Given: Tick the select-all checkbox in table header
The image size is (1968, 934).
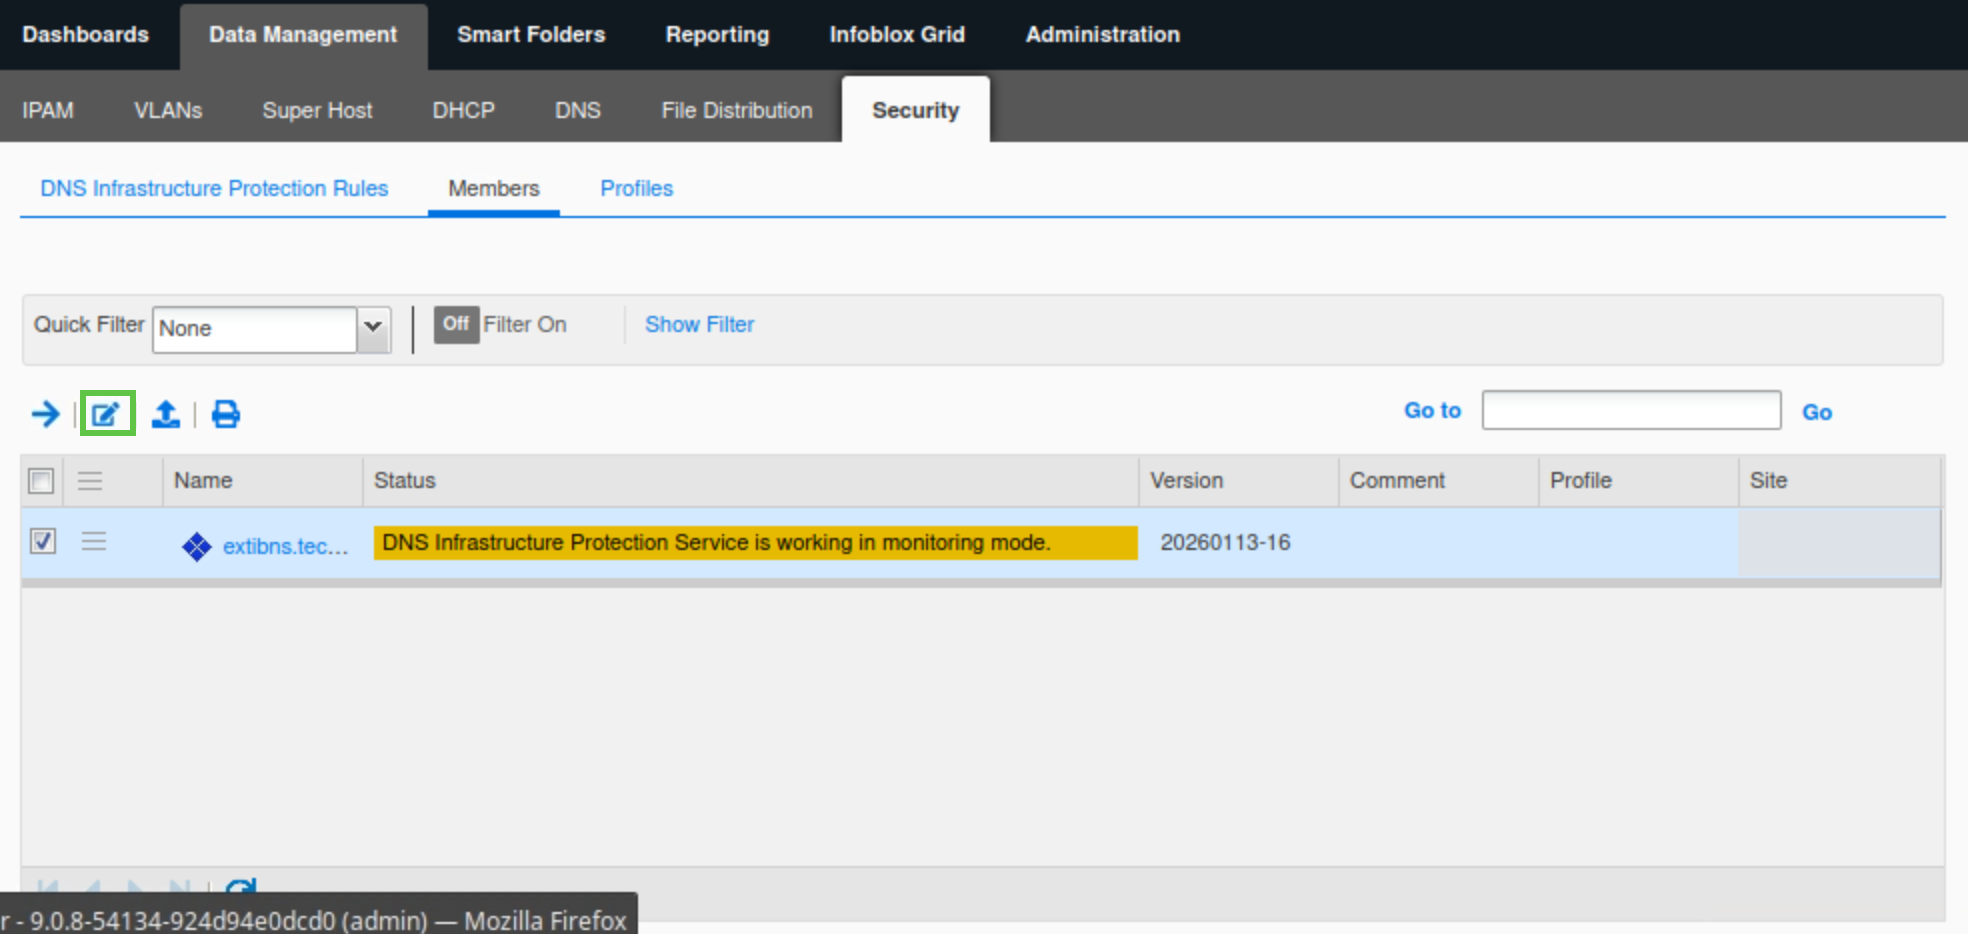Looking at the screenshot, I should pyautogui.click(x=41, y=481).
